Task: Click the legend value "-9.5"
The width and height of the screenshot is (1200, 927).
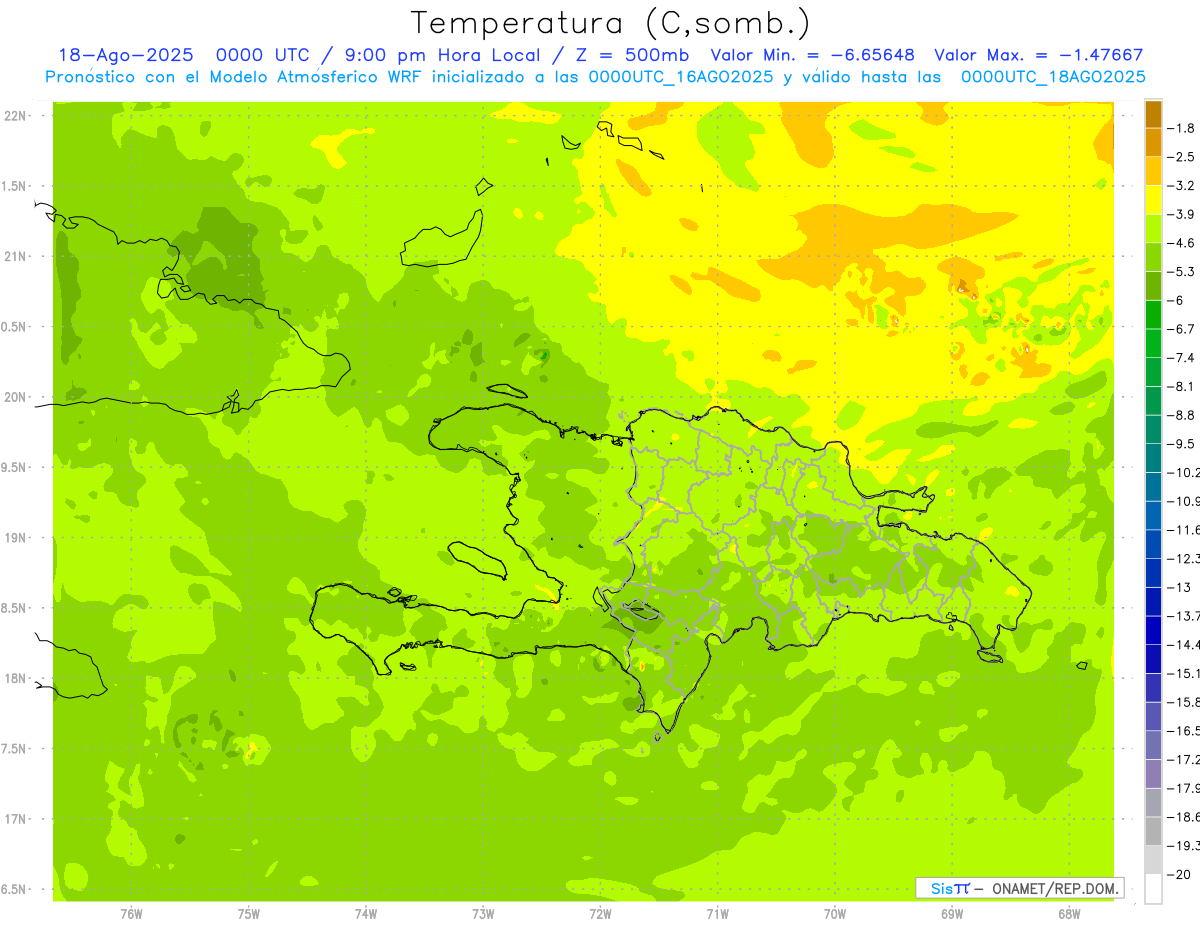Action: tap(1181, 443)
